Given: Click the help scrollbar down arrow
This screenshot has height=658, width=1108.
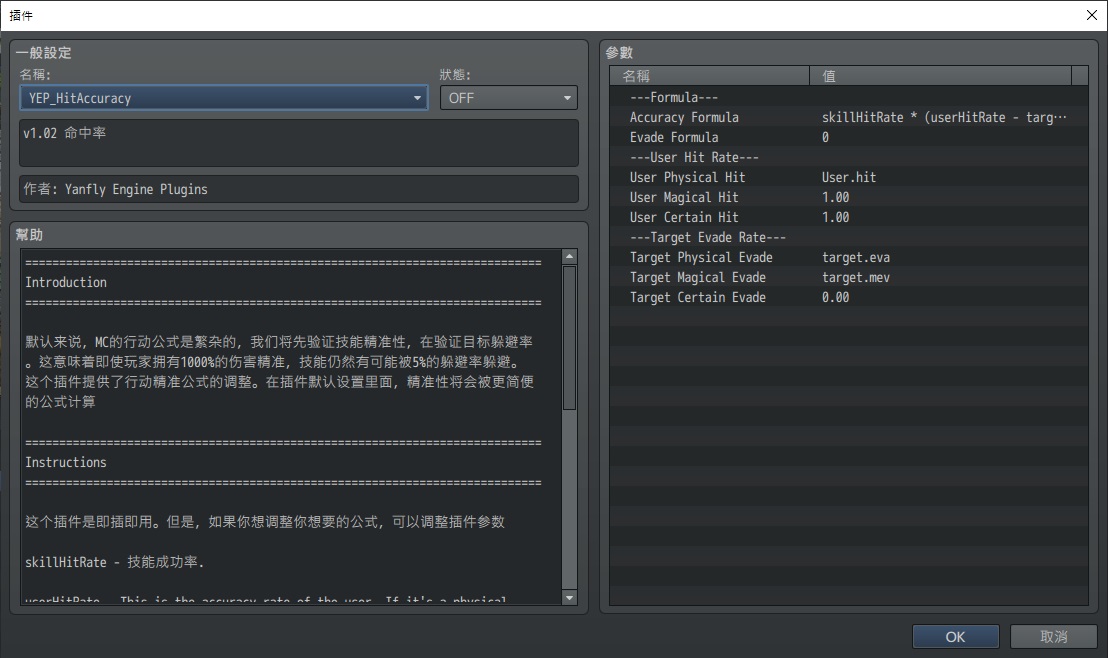Looking at the screenshot, I should [570, 598].
